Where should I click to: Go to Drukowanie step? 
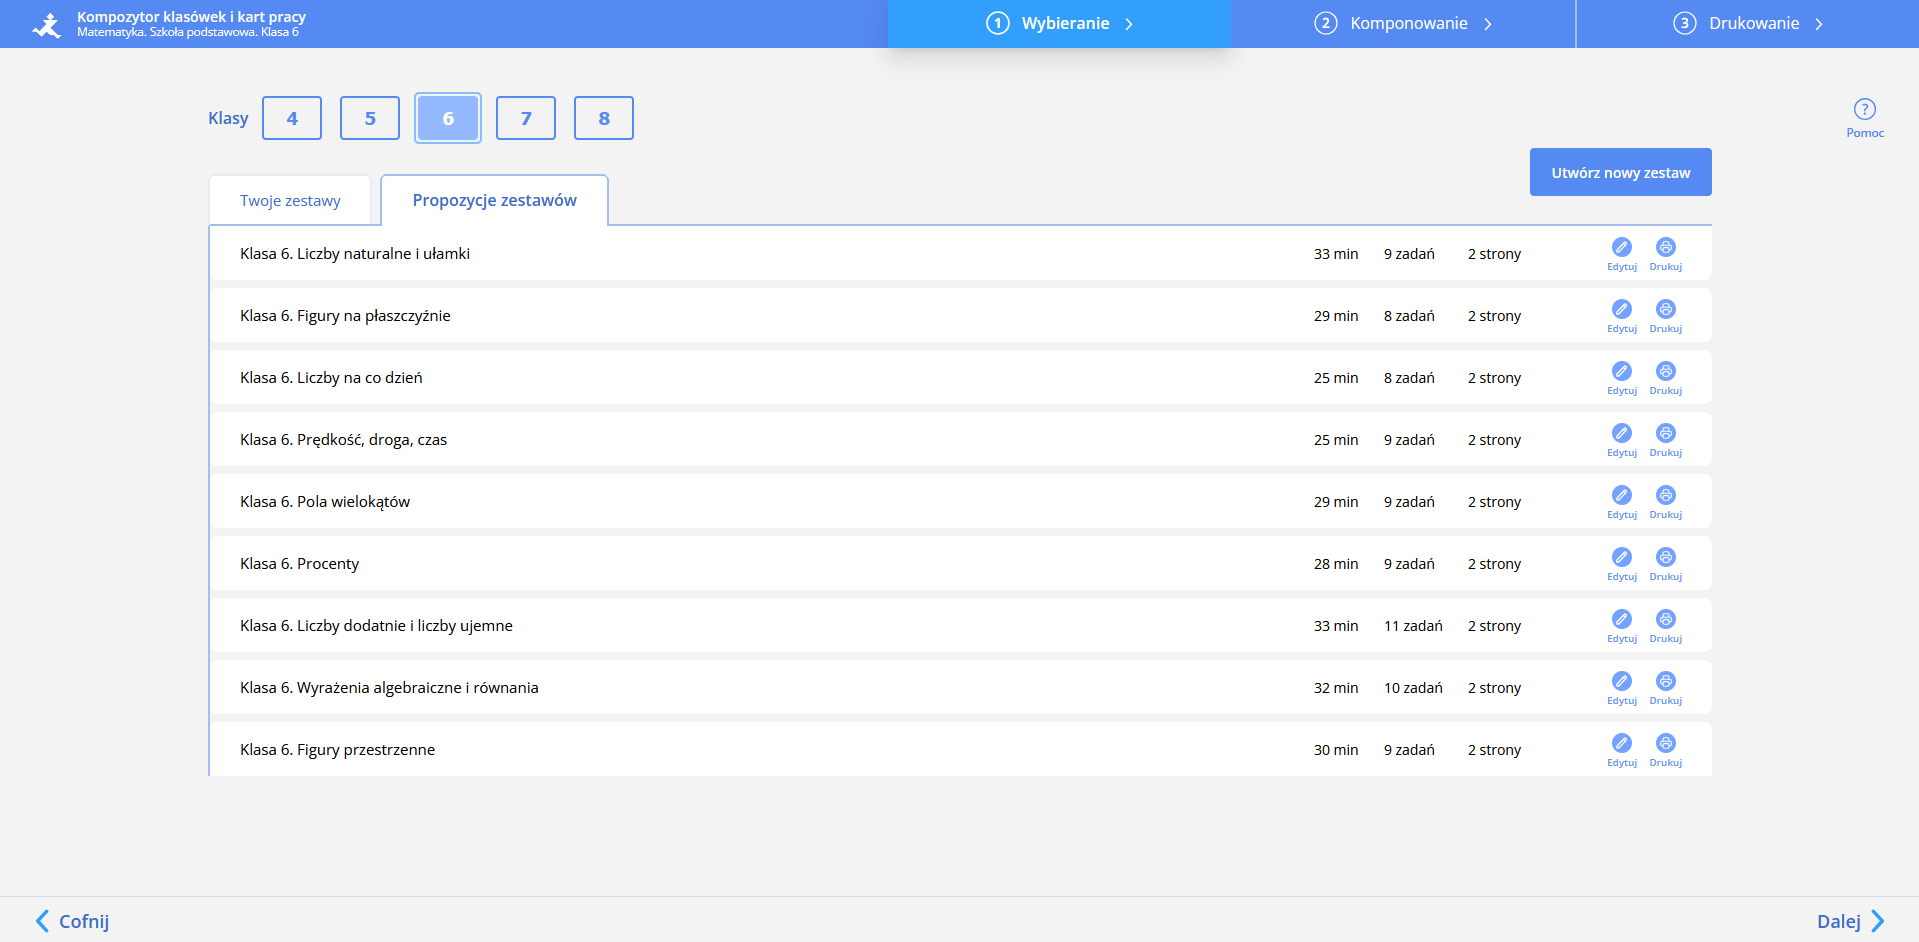(1748, 23)
